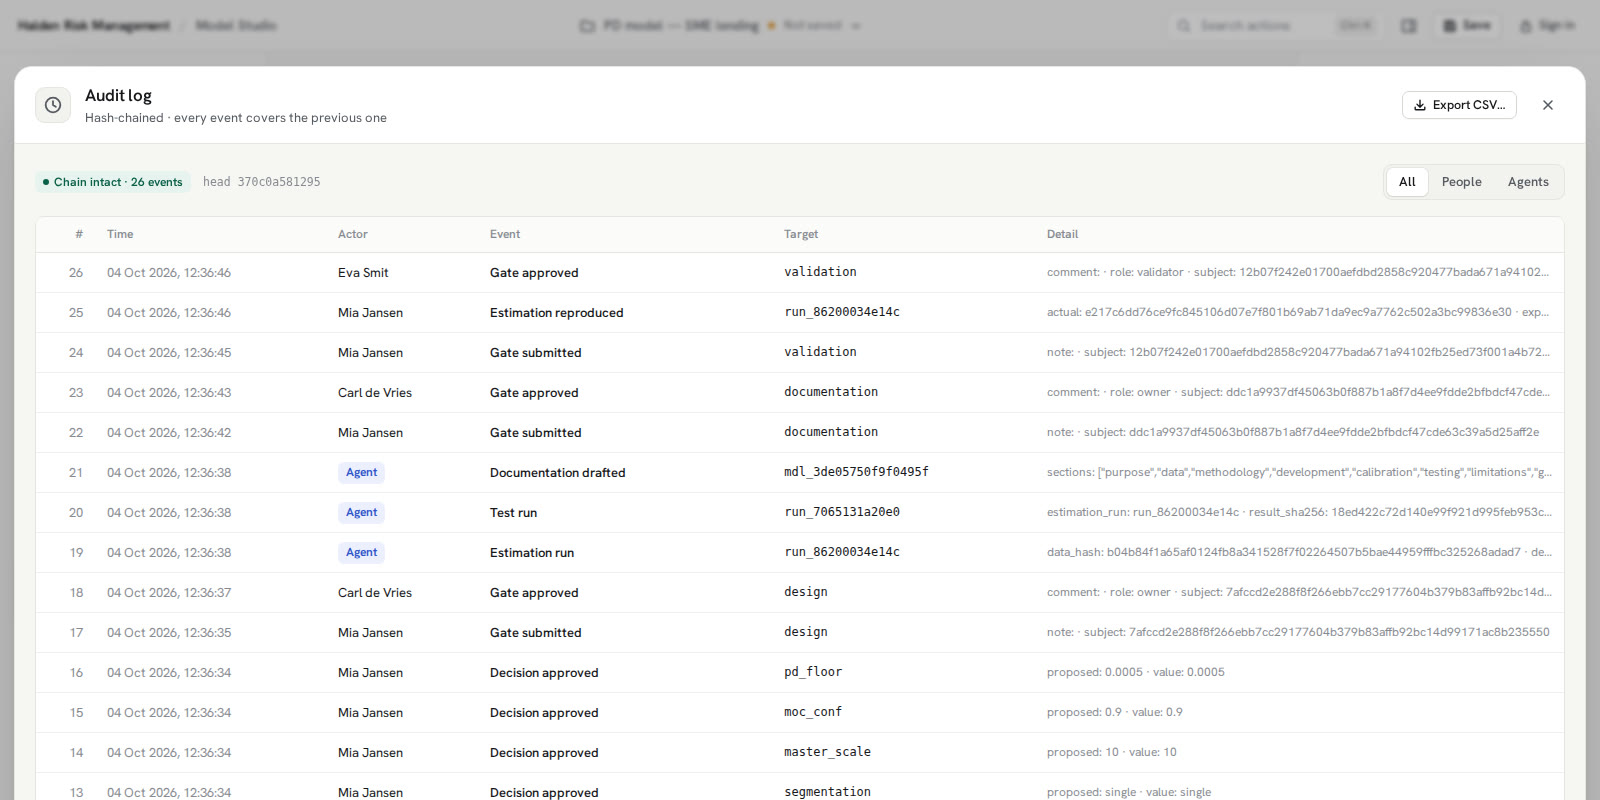Click detail 'proposed: 0.0005 · value: 0.0005'
The height and width of the screenshot is (800, 1600).
(x=1136, y=672)
